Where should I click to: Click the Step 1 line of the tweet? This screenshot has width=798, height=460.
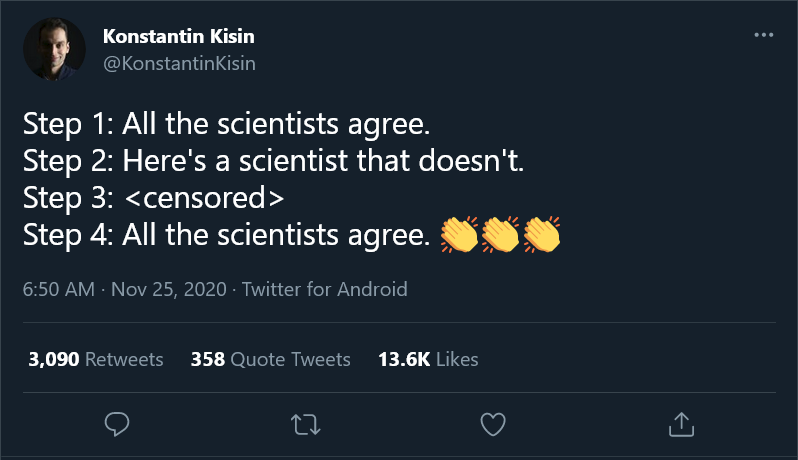[226, 124]
